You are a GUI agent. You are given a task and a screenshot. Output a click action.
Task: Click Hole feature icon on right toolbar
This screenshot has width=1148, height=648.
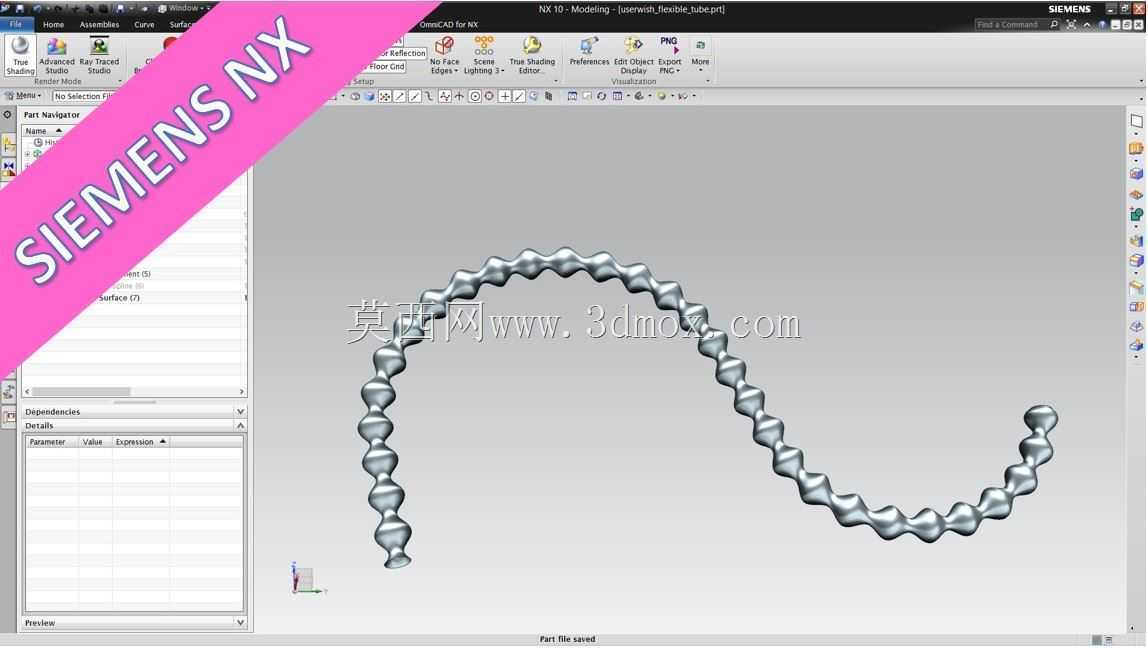(x=1136, y=174)
